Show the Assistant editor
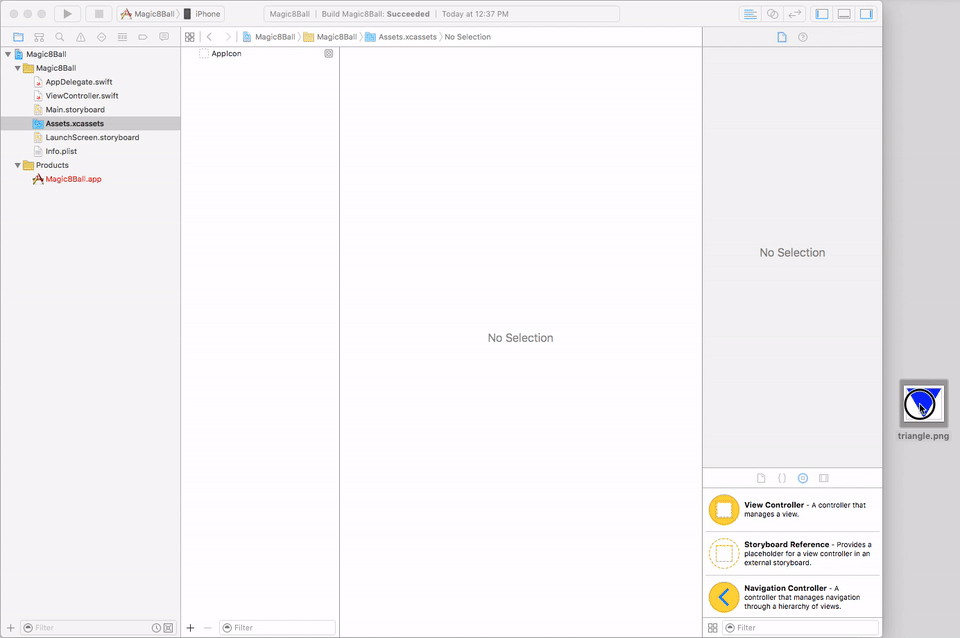Image resolution: width=960 pixels, height=638 pixels. tap(773, 13)
